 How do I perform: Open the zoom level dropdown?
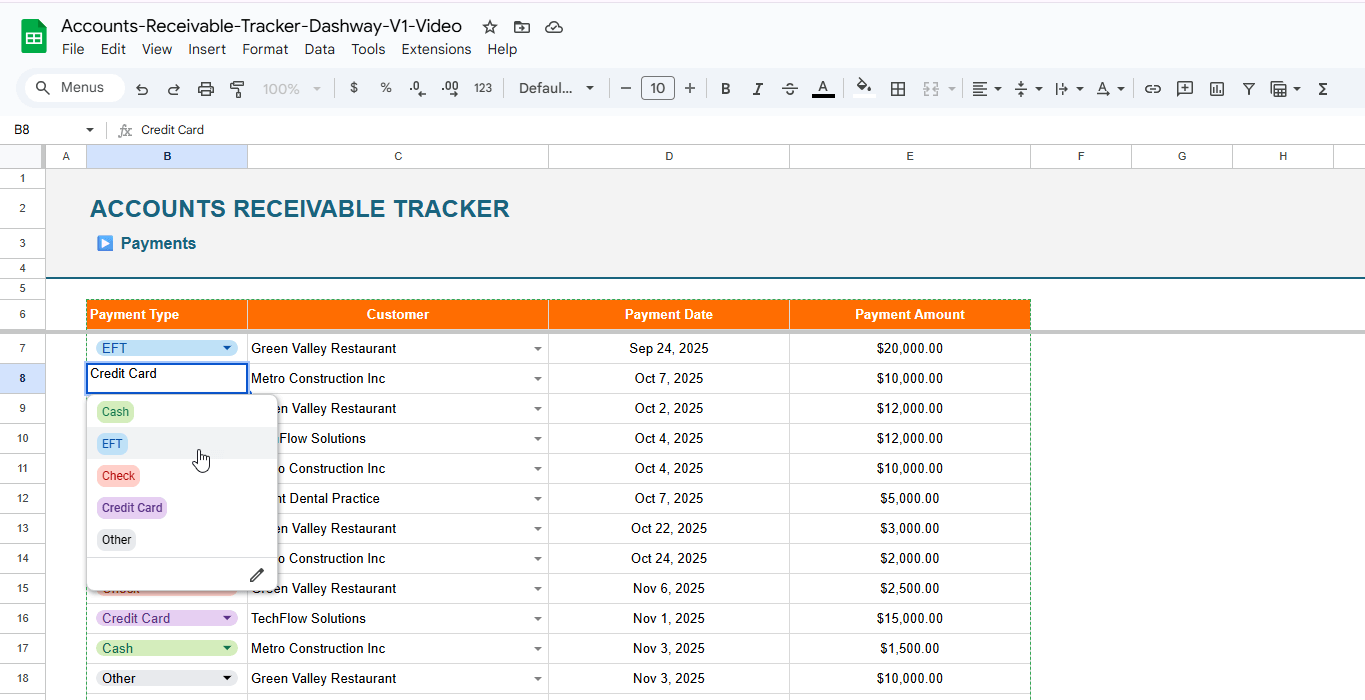pyautogui.click(x=291, y=89)
